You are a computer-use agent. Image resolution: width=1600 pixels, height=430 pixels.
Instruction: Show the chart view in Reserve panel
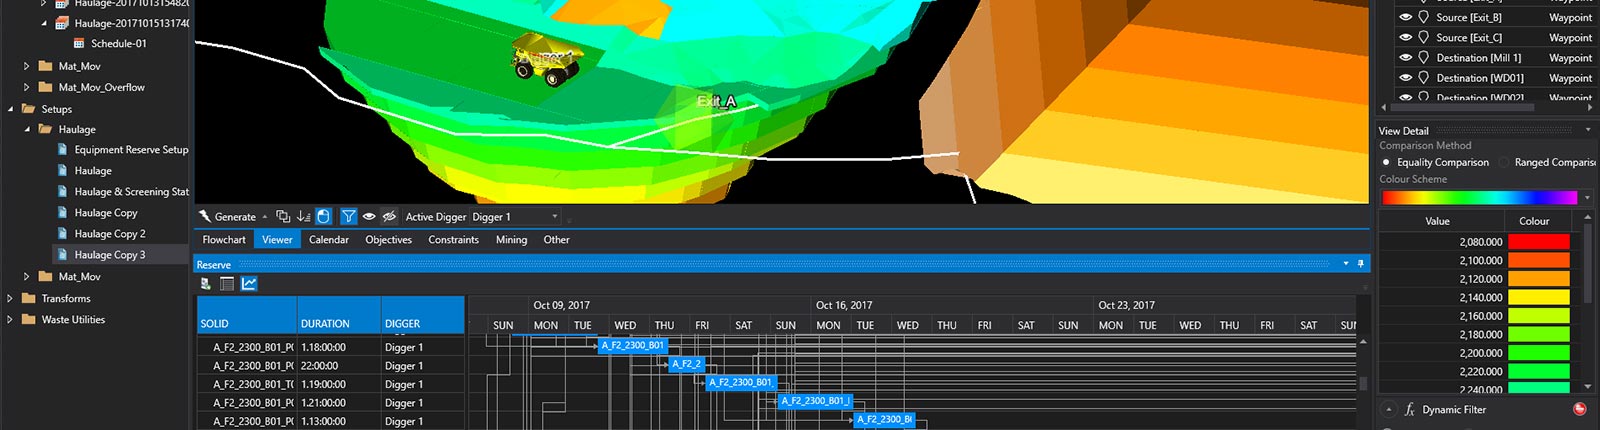click(249, 284)
